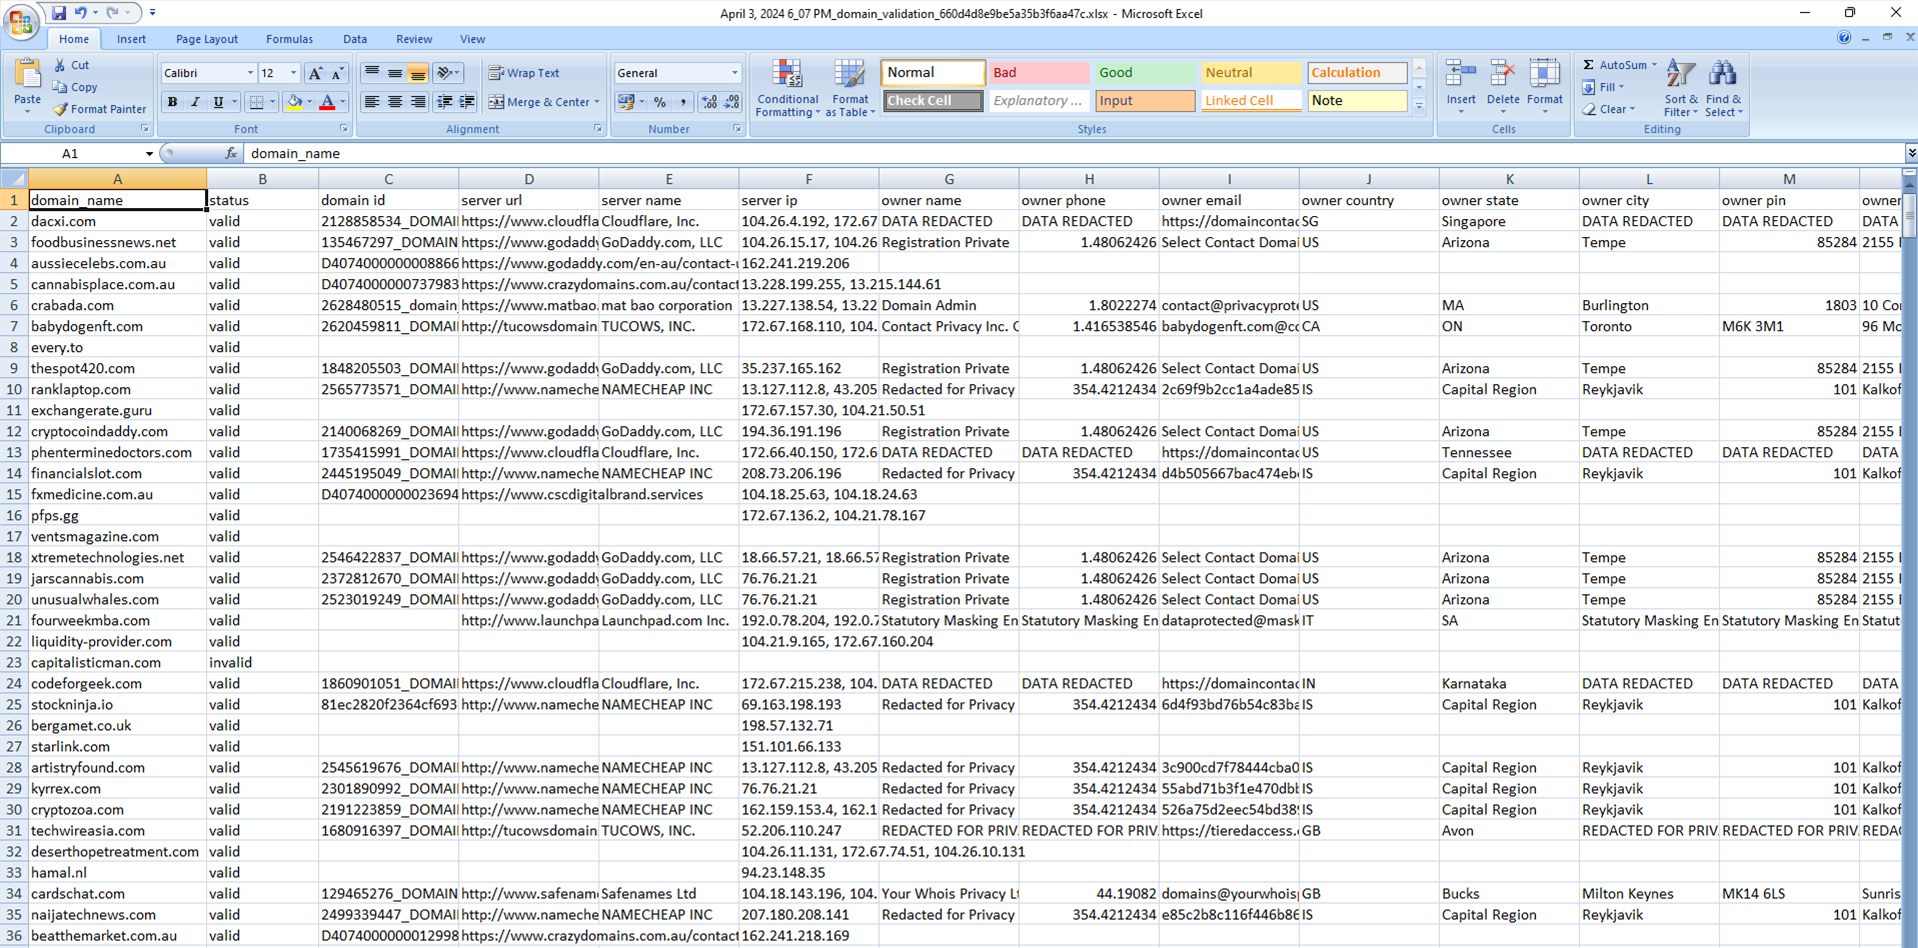Open Format as Table dropdown
Image resolution: width=1918 pixels, height=948 pixels.
pos(850,88)
